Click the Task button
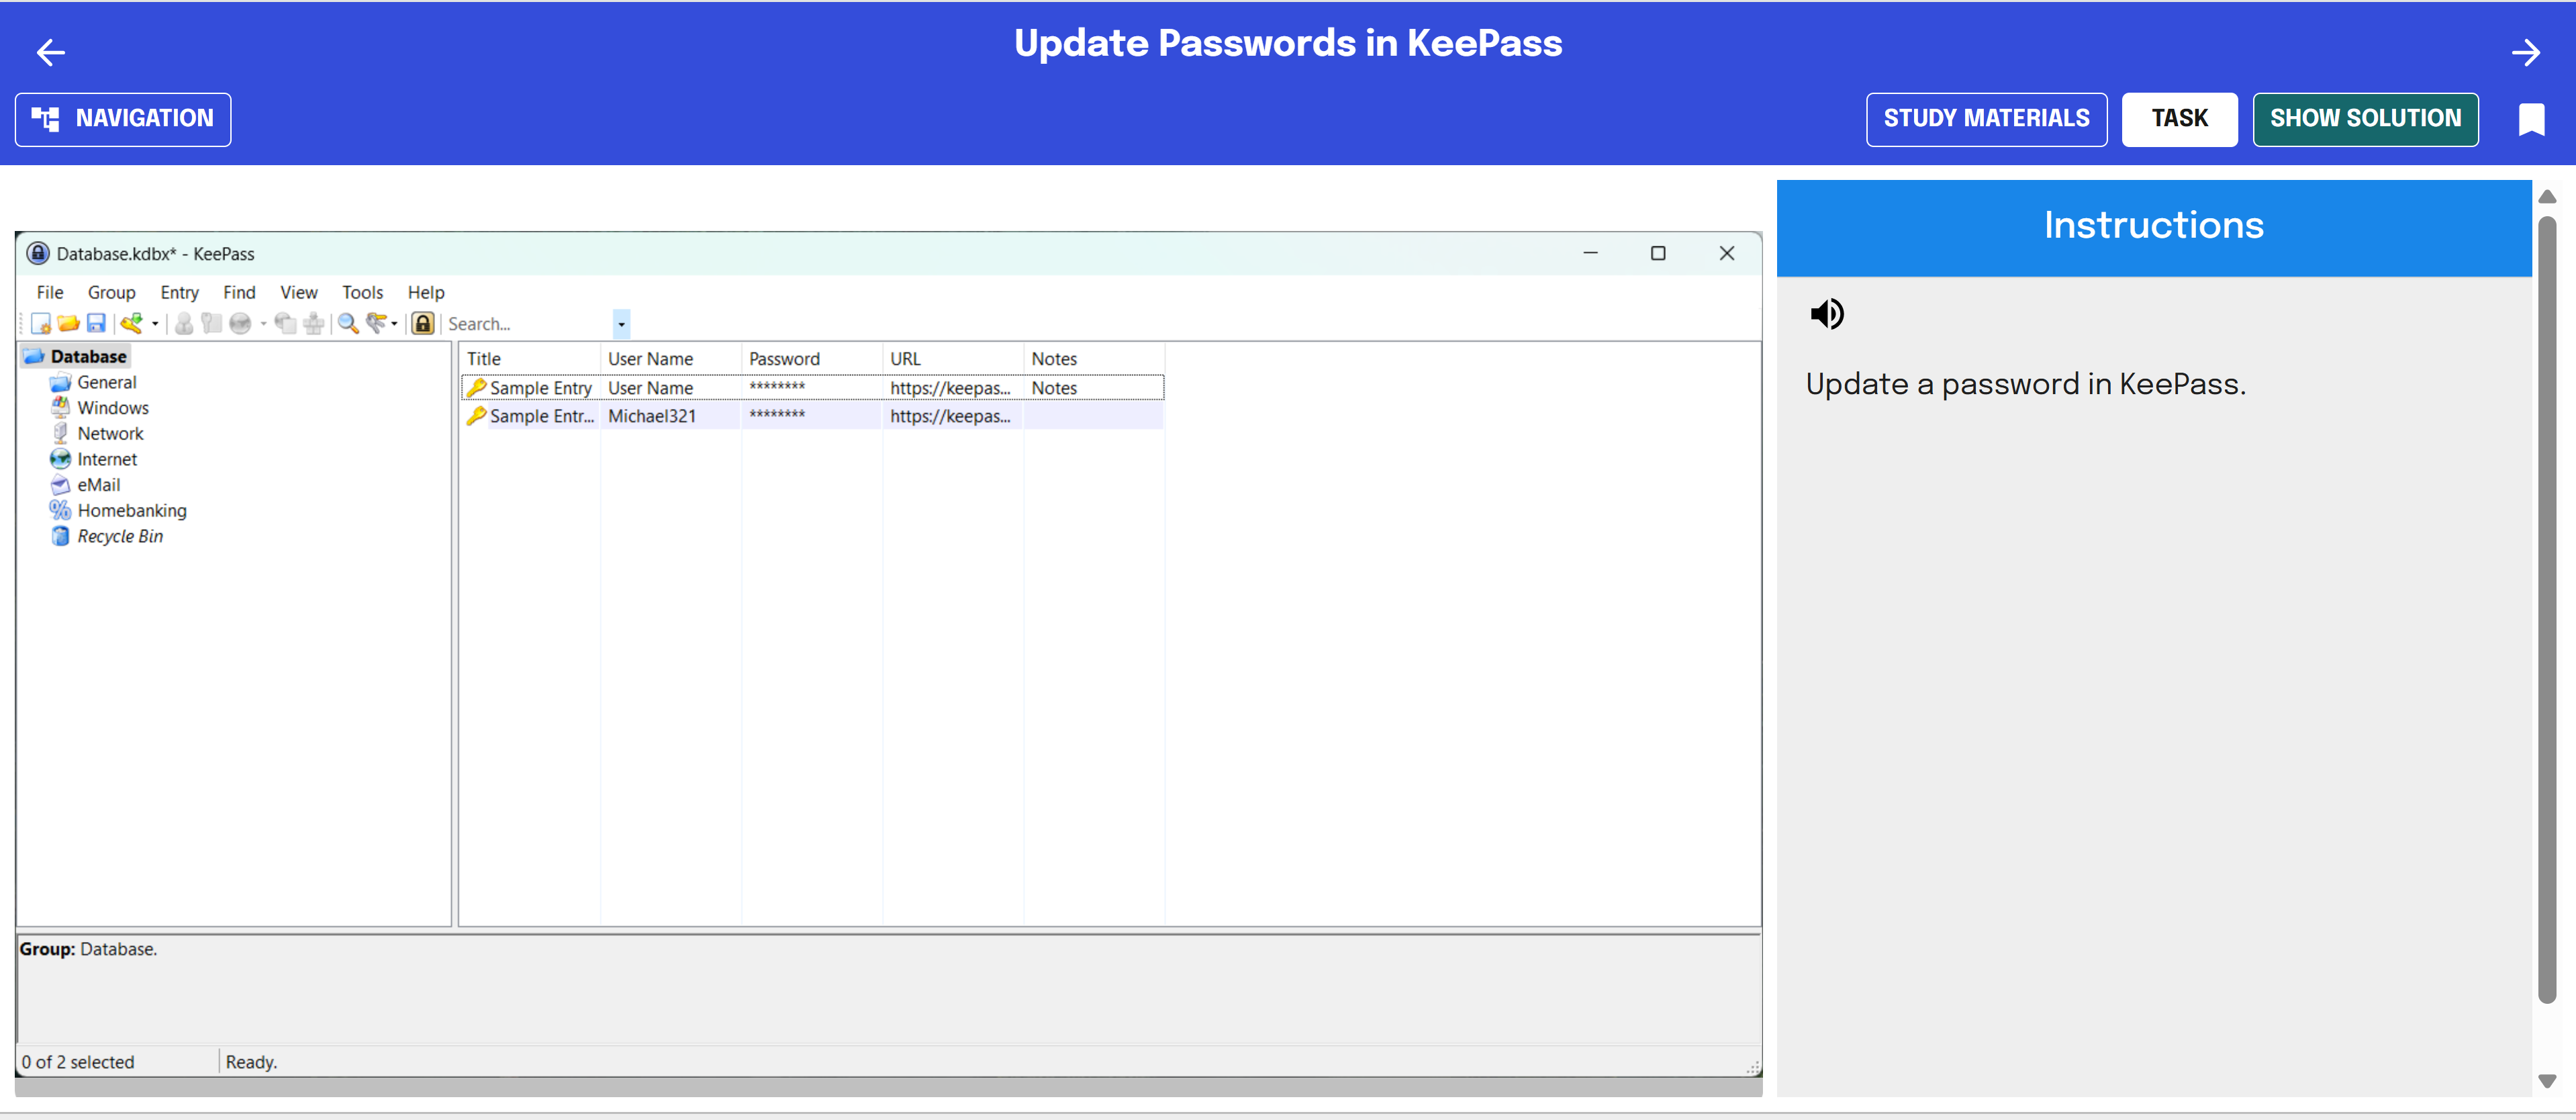The image size is (2576, 1120). (2179, 119)
